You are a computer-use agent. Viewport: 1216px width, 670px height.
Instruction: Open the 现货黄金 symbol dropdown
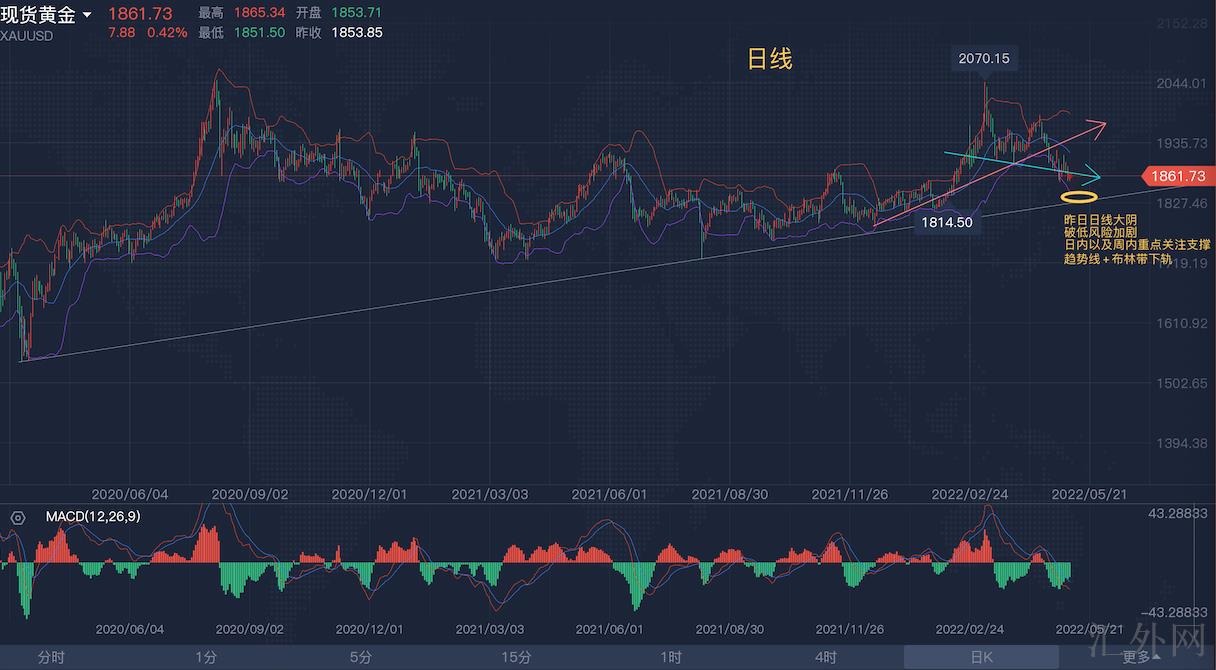coord(88,15)
